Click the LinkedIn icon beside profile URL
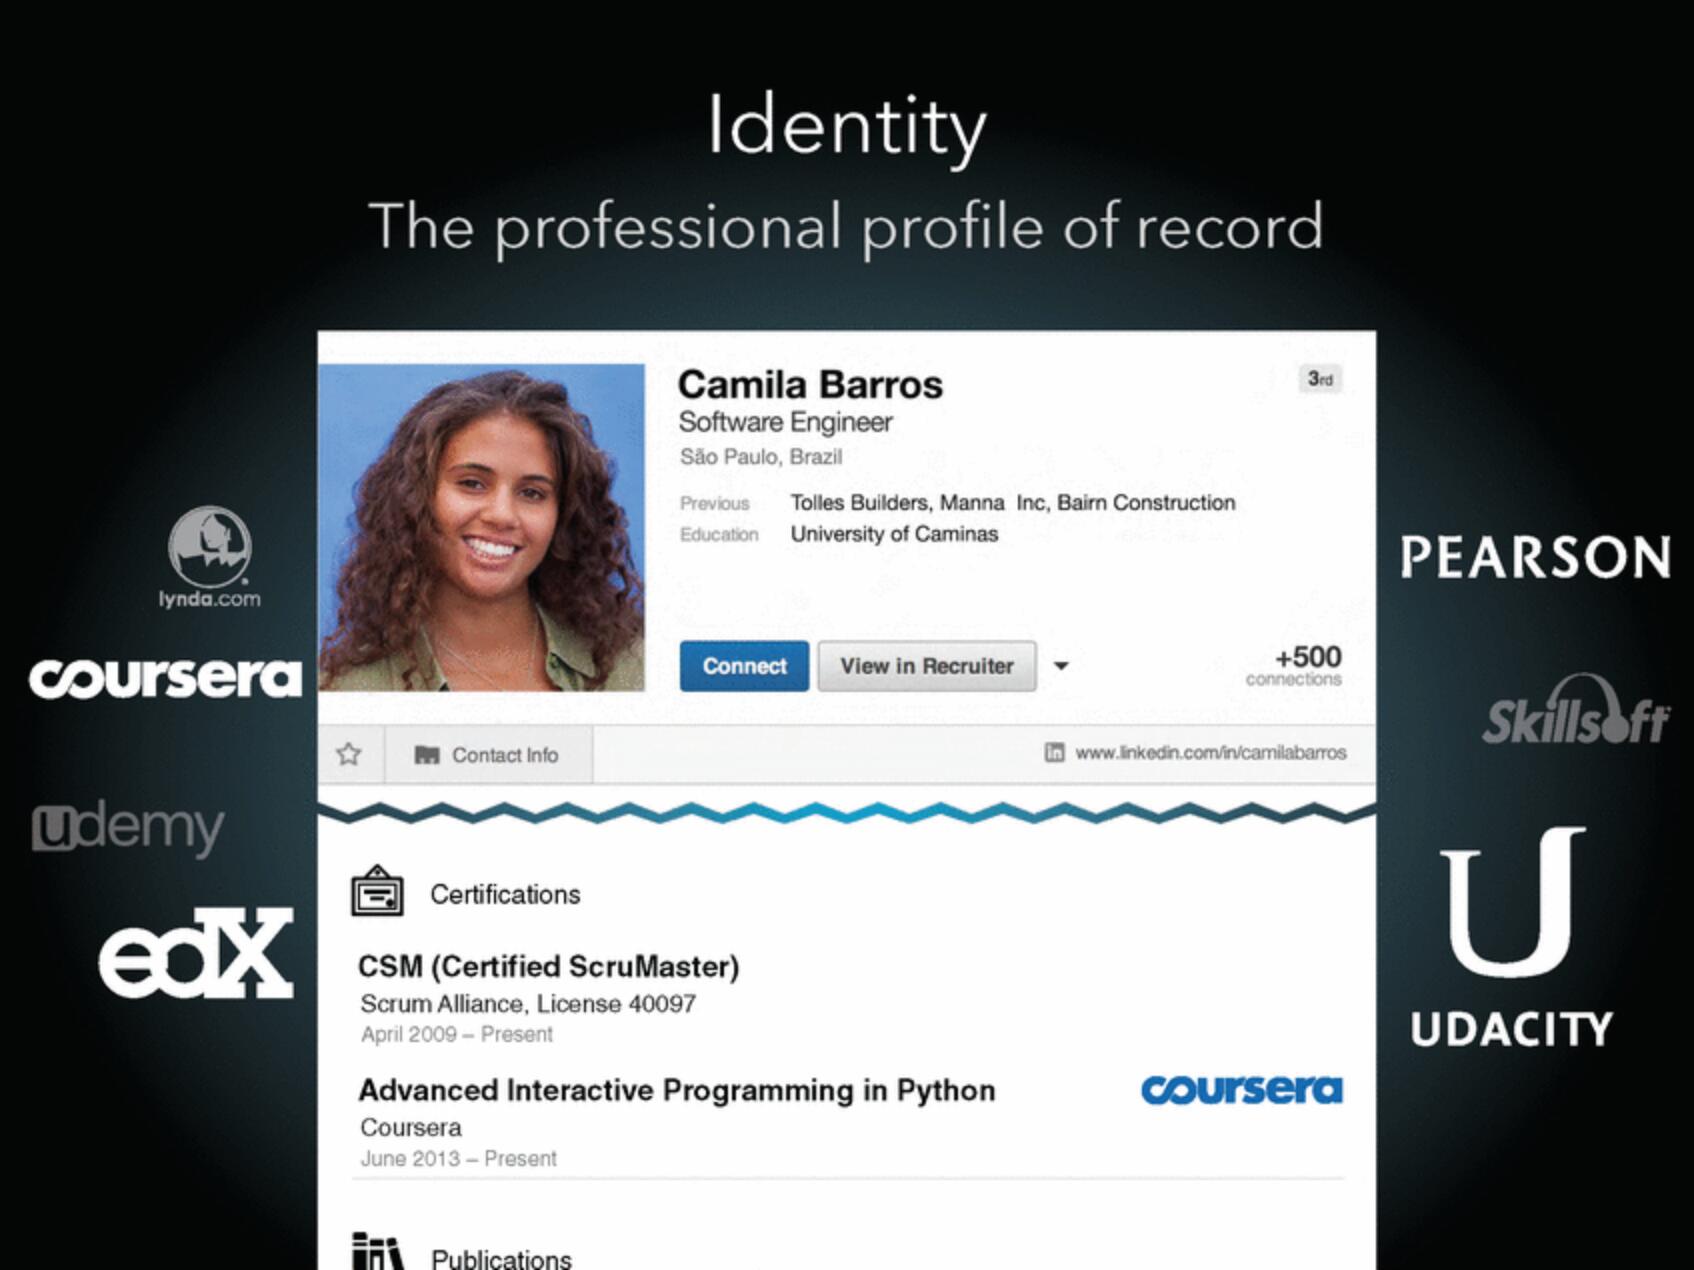This screenshot has width=1694, height=1270. coord(1054,752)
